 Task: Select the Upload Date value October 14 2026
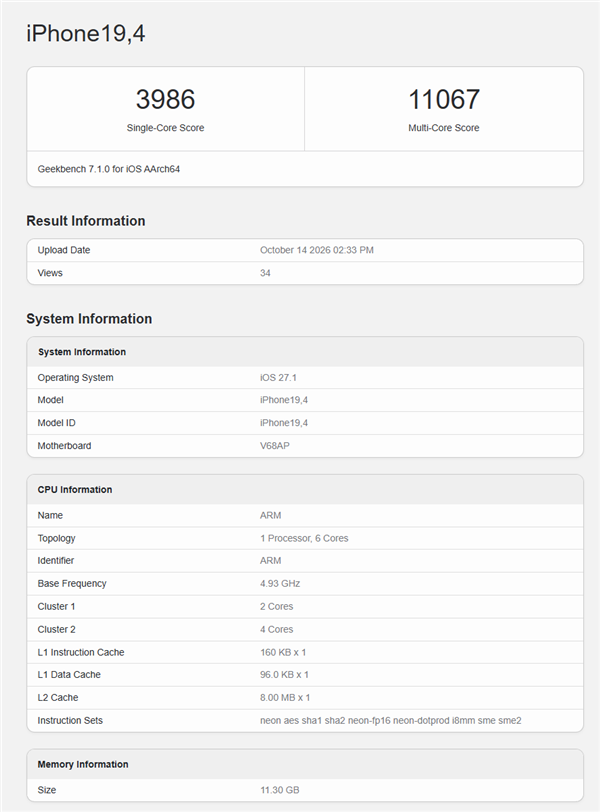(x=317, y=250)
